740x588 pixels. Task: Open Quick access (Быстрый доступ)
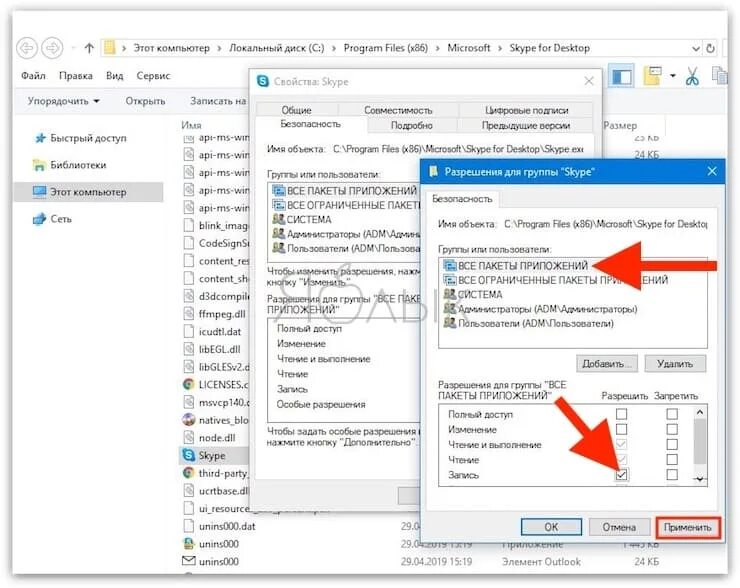80,138
